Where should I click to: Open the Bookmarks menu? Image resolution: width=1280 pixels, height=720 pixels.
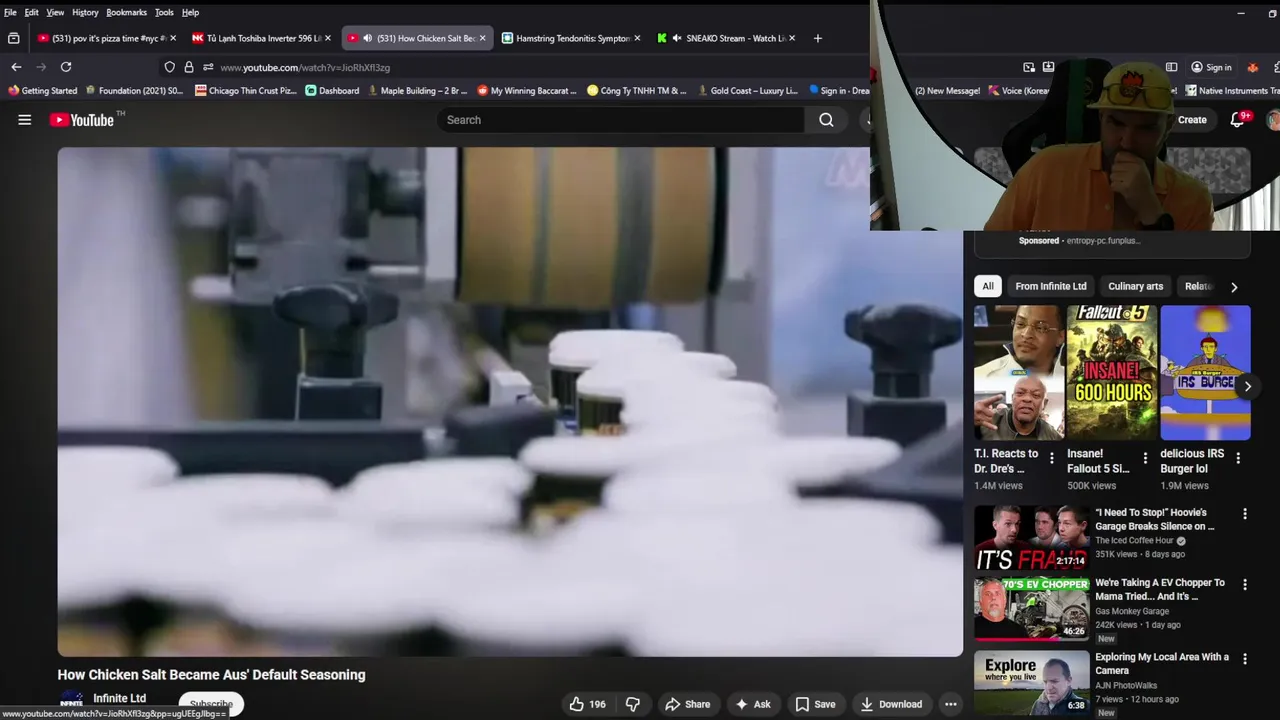coord(126,12)
